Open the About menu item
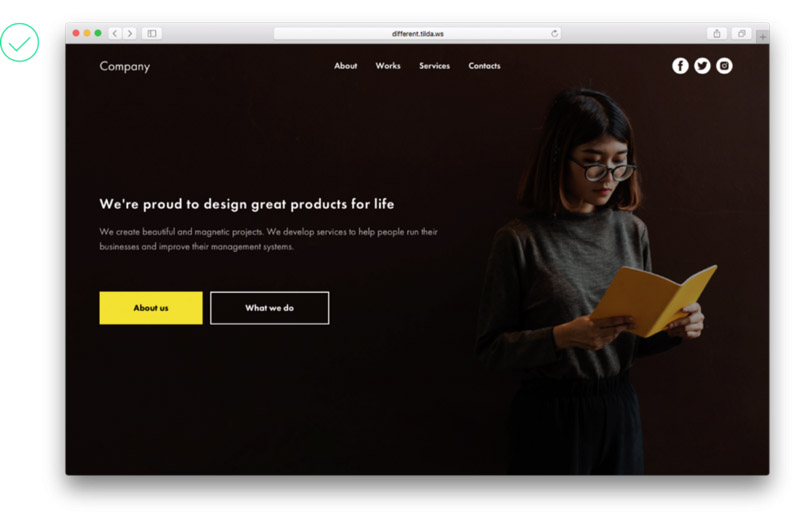Viewport: 800px width, 519px height. [345, 66]
